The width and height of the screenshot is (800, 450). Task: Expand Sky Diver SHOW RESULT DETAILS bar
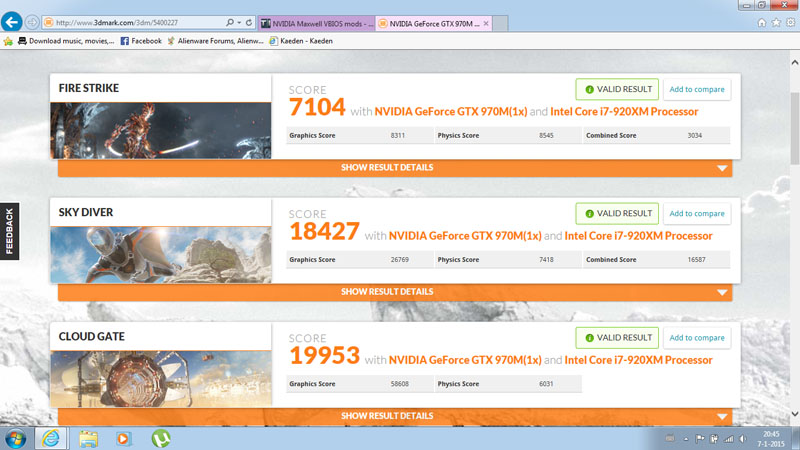(x=395, y=292)
